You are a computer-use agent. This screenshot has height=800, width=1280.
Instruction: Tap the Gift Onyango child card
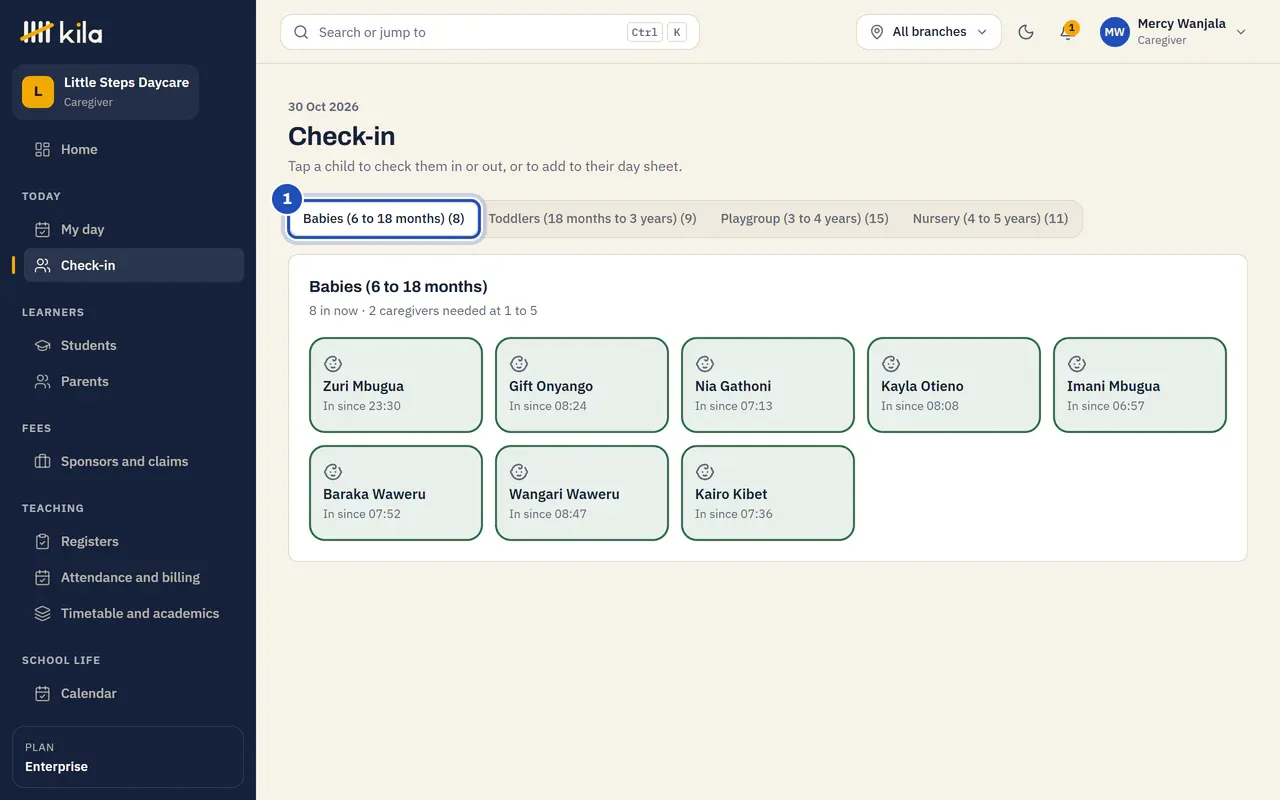pos(582,385)
